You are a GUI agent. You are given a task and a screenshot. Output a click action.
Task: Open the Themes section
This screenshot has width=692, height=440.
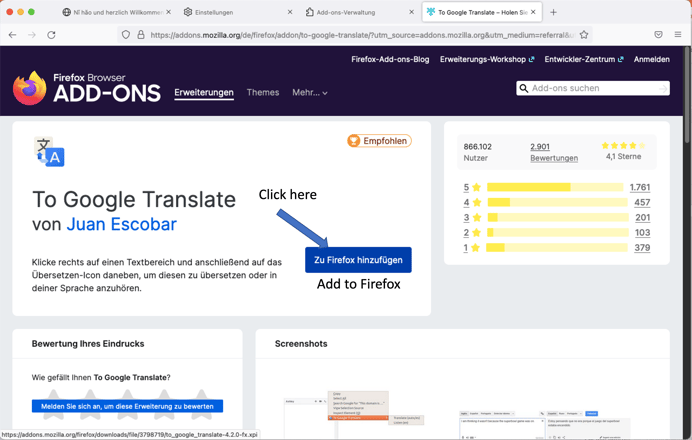tap(263, 93)
